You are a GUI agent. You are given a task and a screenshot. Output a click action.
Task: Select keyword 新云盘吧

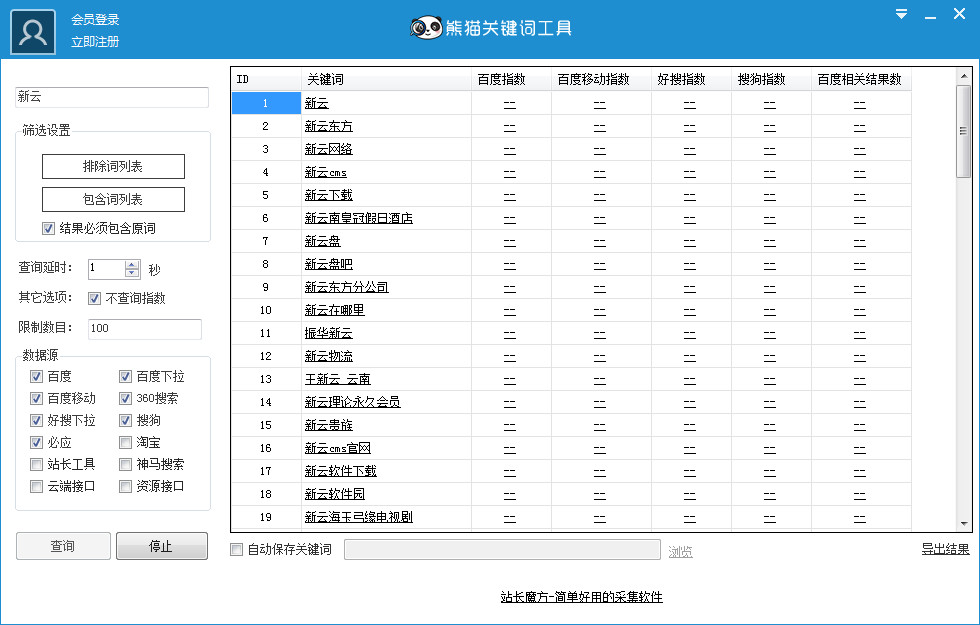click(329, 264)
